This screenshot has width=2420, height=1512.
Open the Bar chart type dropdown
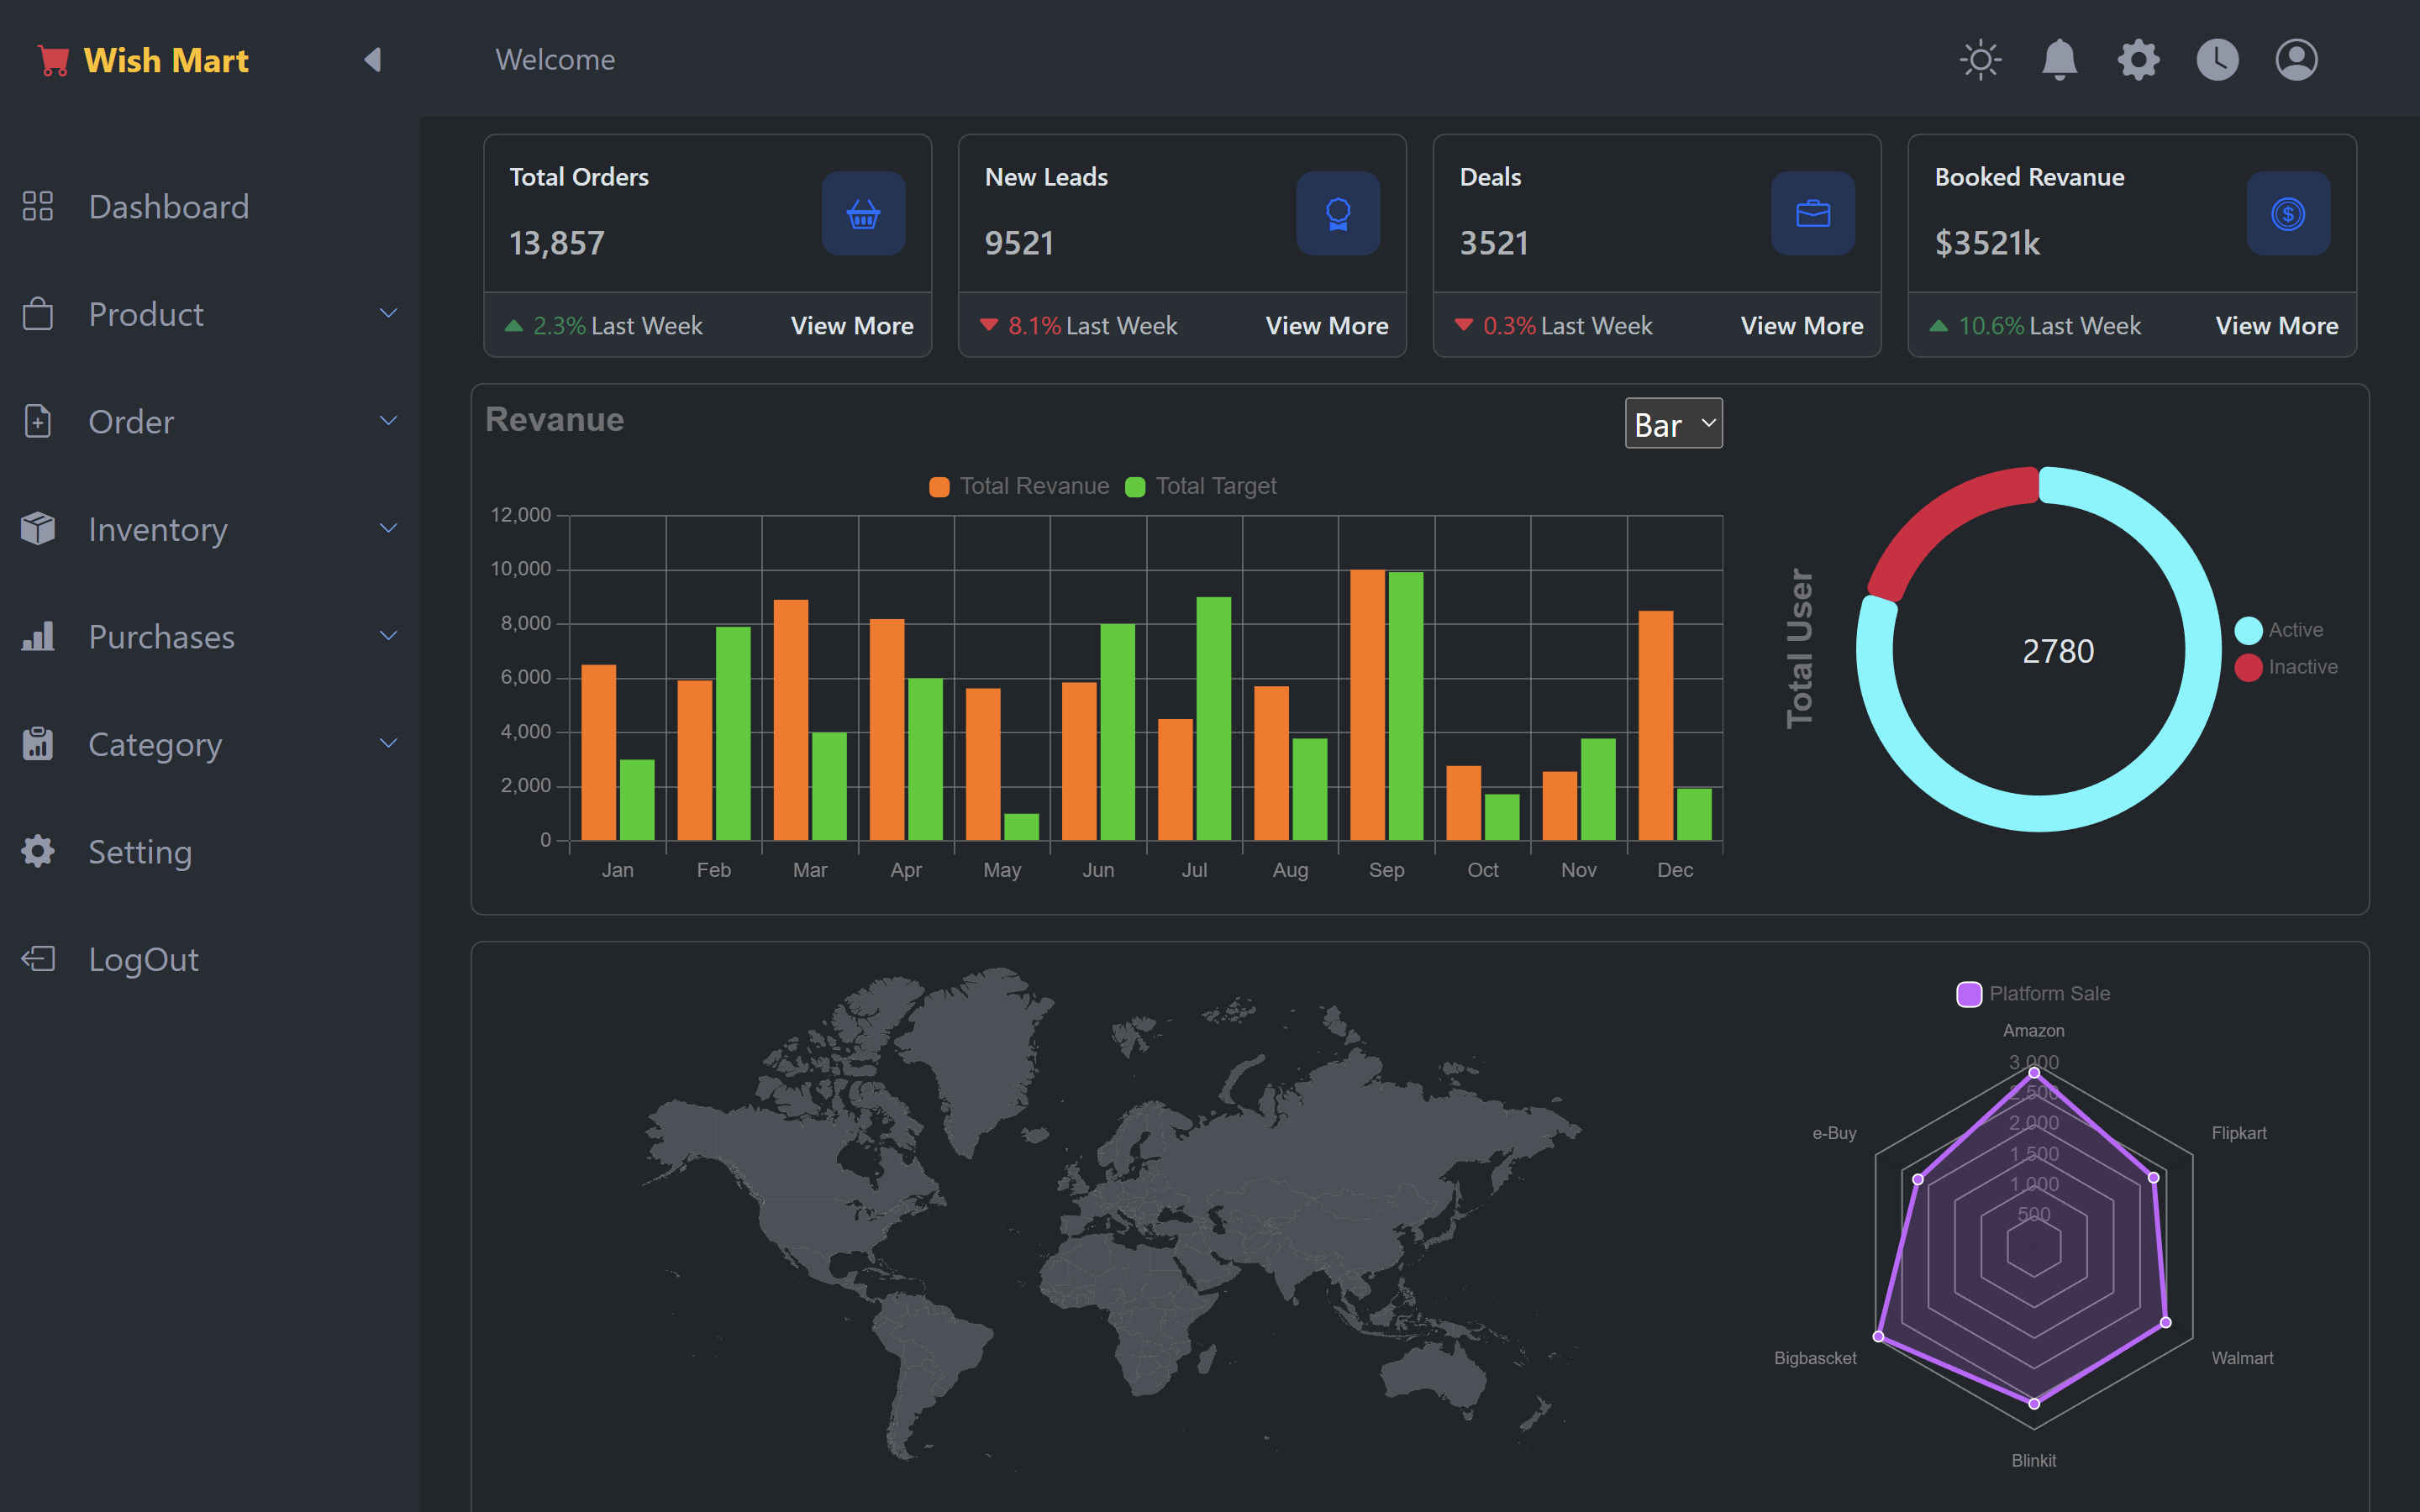click(x=1673, y=424)
